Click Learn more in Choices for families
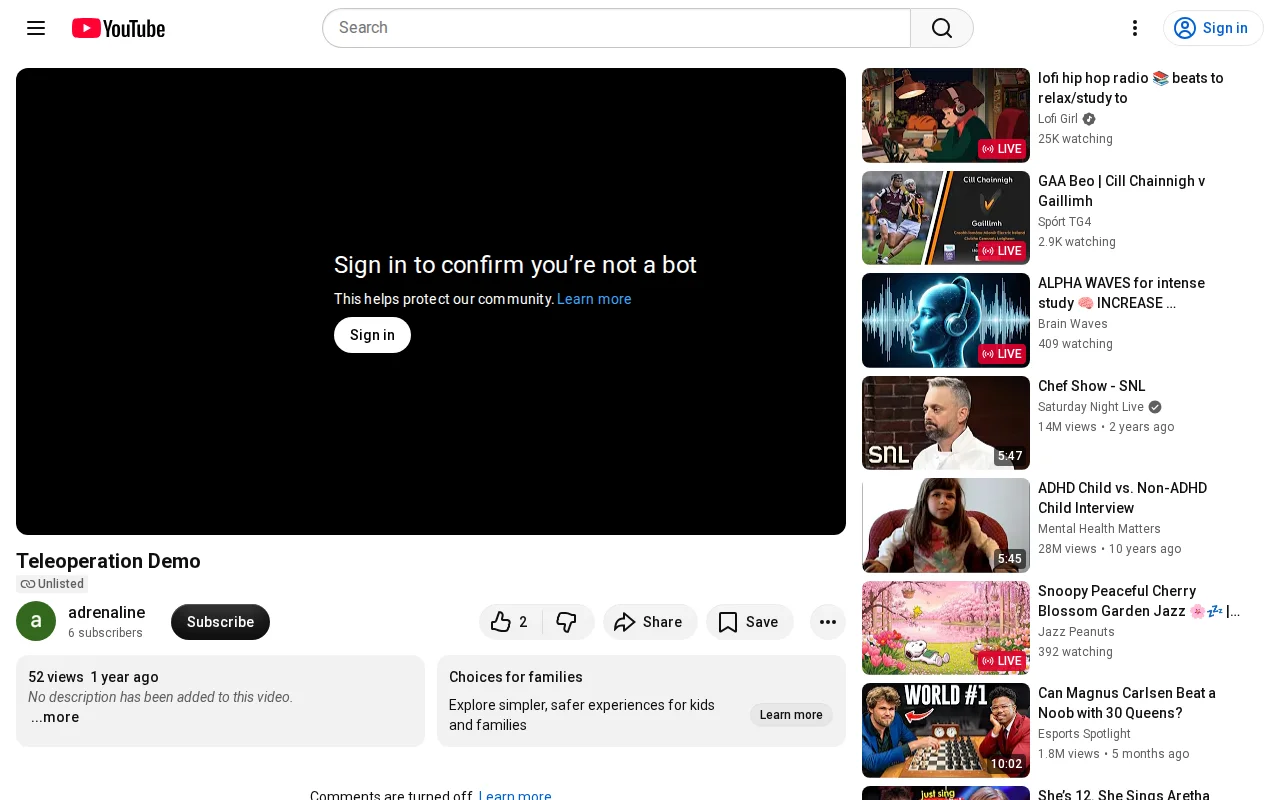 point(791,715)
